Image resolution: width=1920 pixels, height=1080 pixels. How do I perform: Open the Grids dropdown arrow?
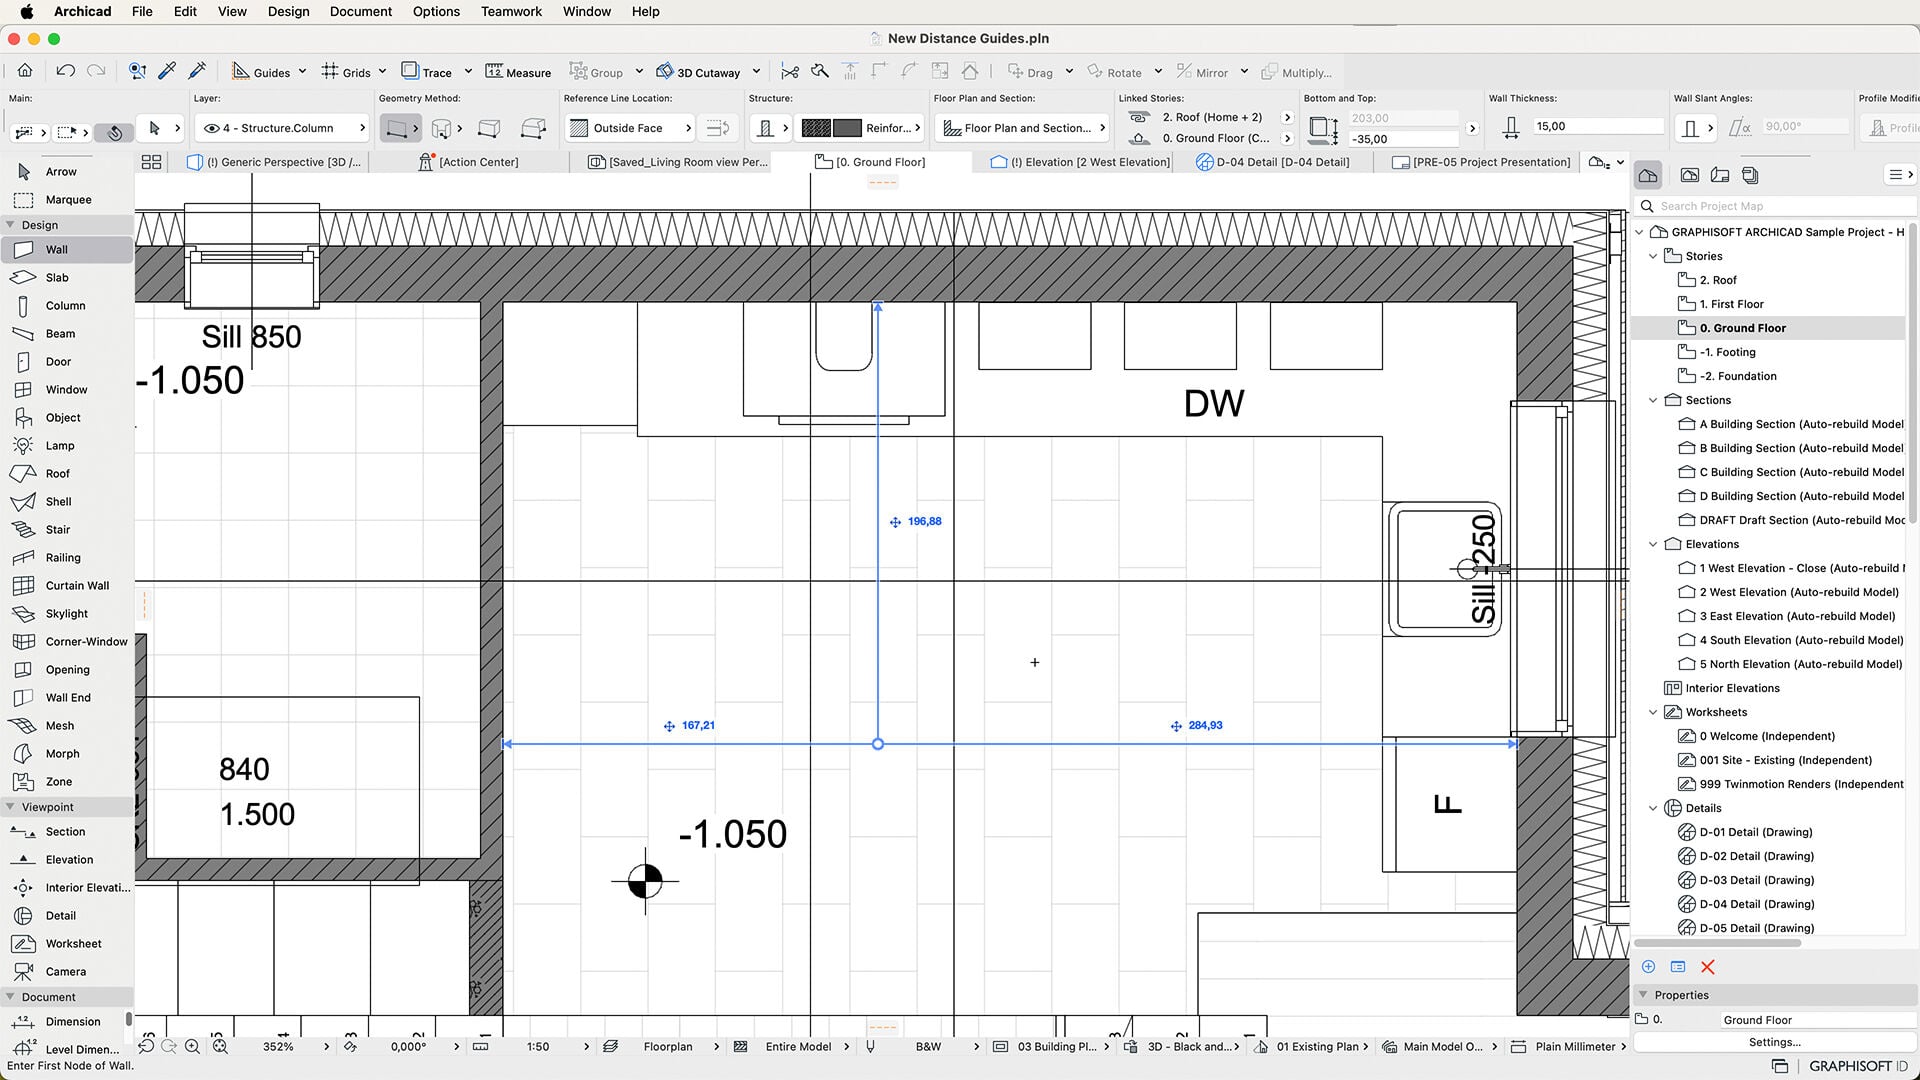(382, 72)
